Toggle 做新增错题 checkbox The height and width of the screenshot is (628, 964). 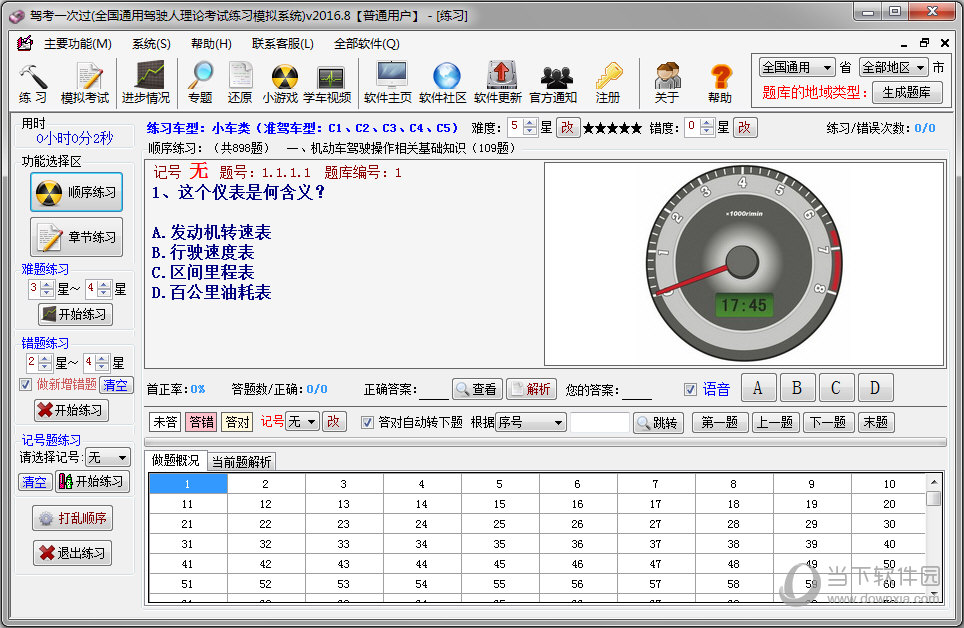(26, 384)
